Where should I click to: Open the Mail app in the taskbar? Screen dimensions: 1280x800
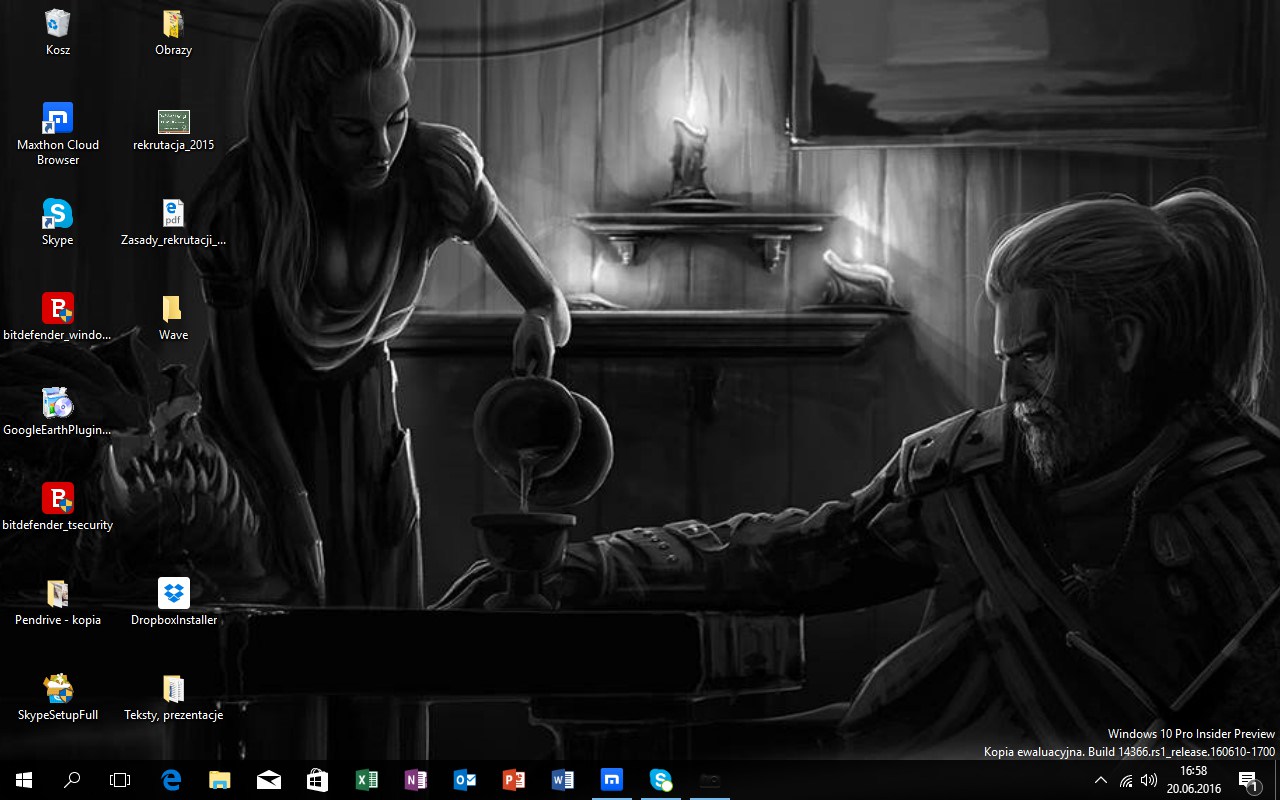pyautogui.click(x=269, y=780)
